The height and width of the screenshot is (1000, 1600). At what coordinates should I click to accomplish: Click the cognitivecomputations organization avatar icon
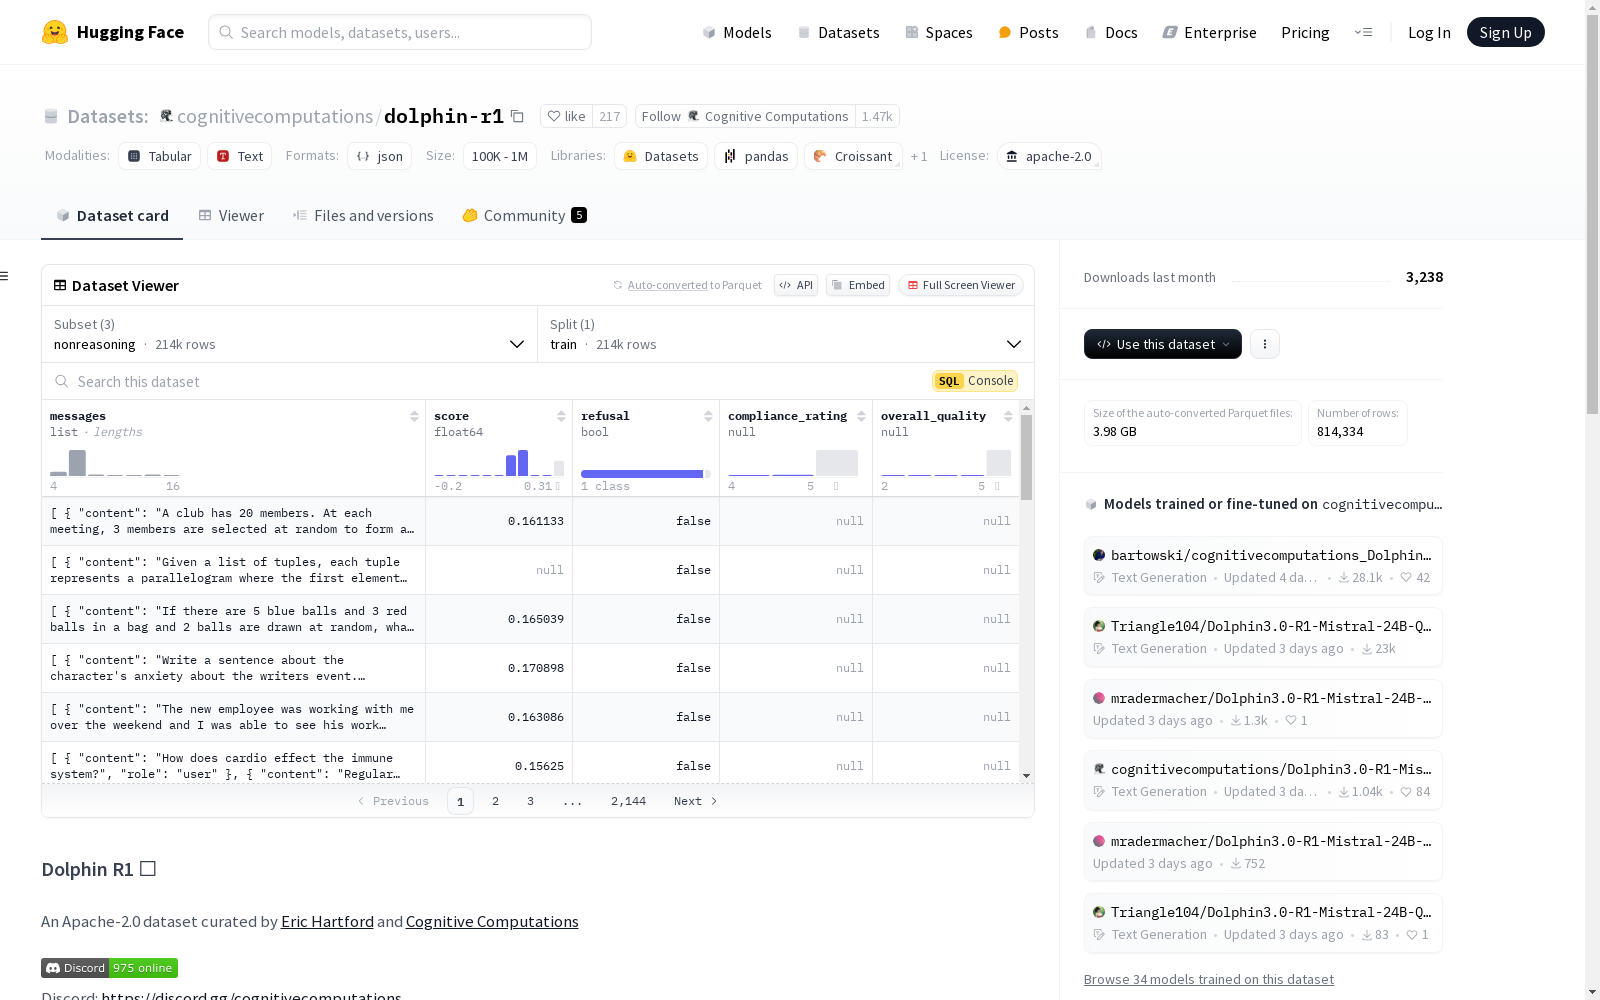[166, 116]
